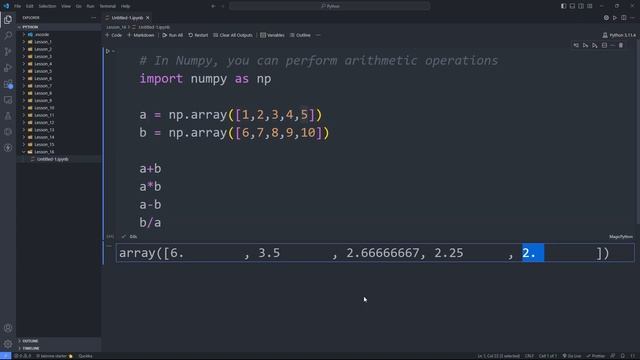Click the highlighted 2. output value
Viewport: 640px width, 360px height.
pyautogui.click(x=533, y=253)
